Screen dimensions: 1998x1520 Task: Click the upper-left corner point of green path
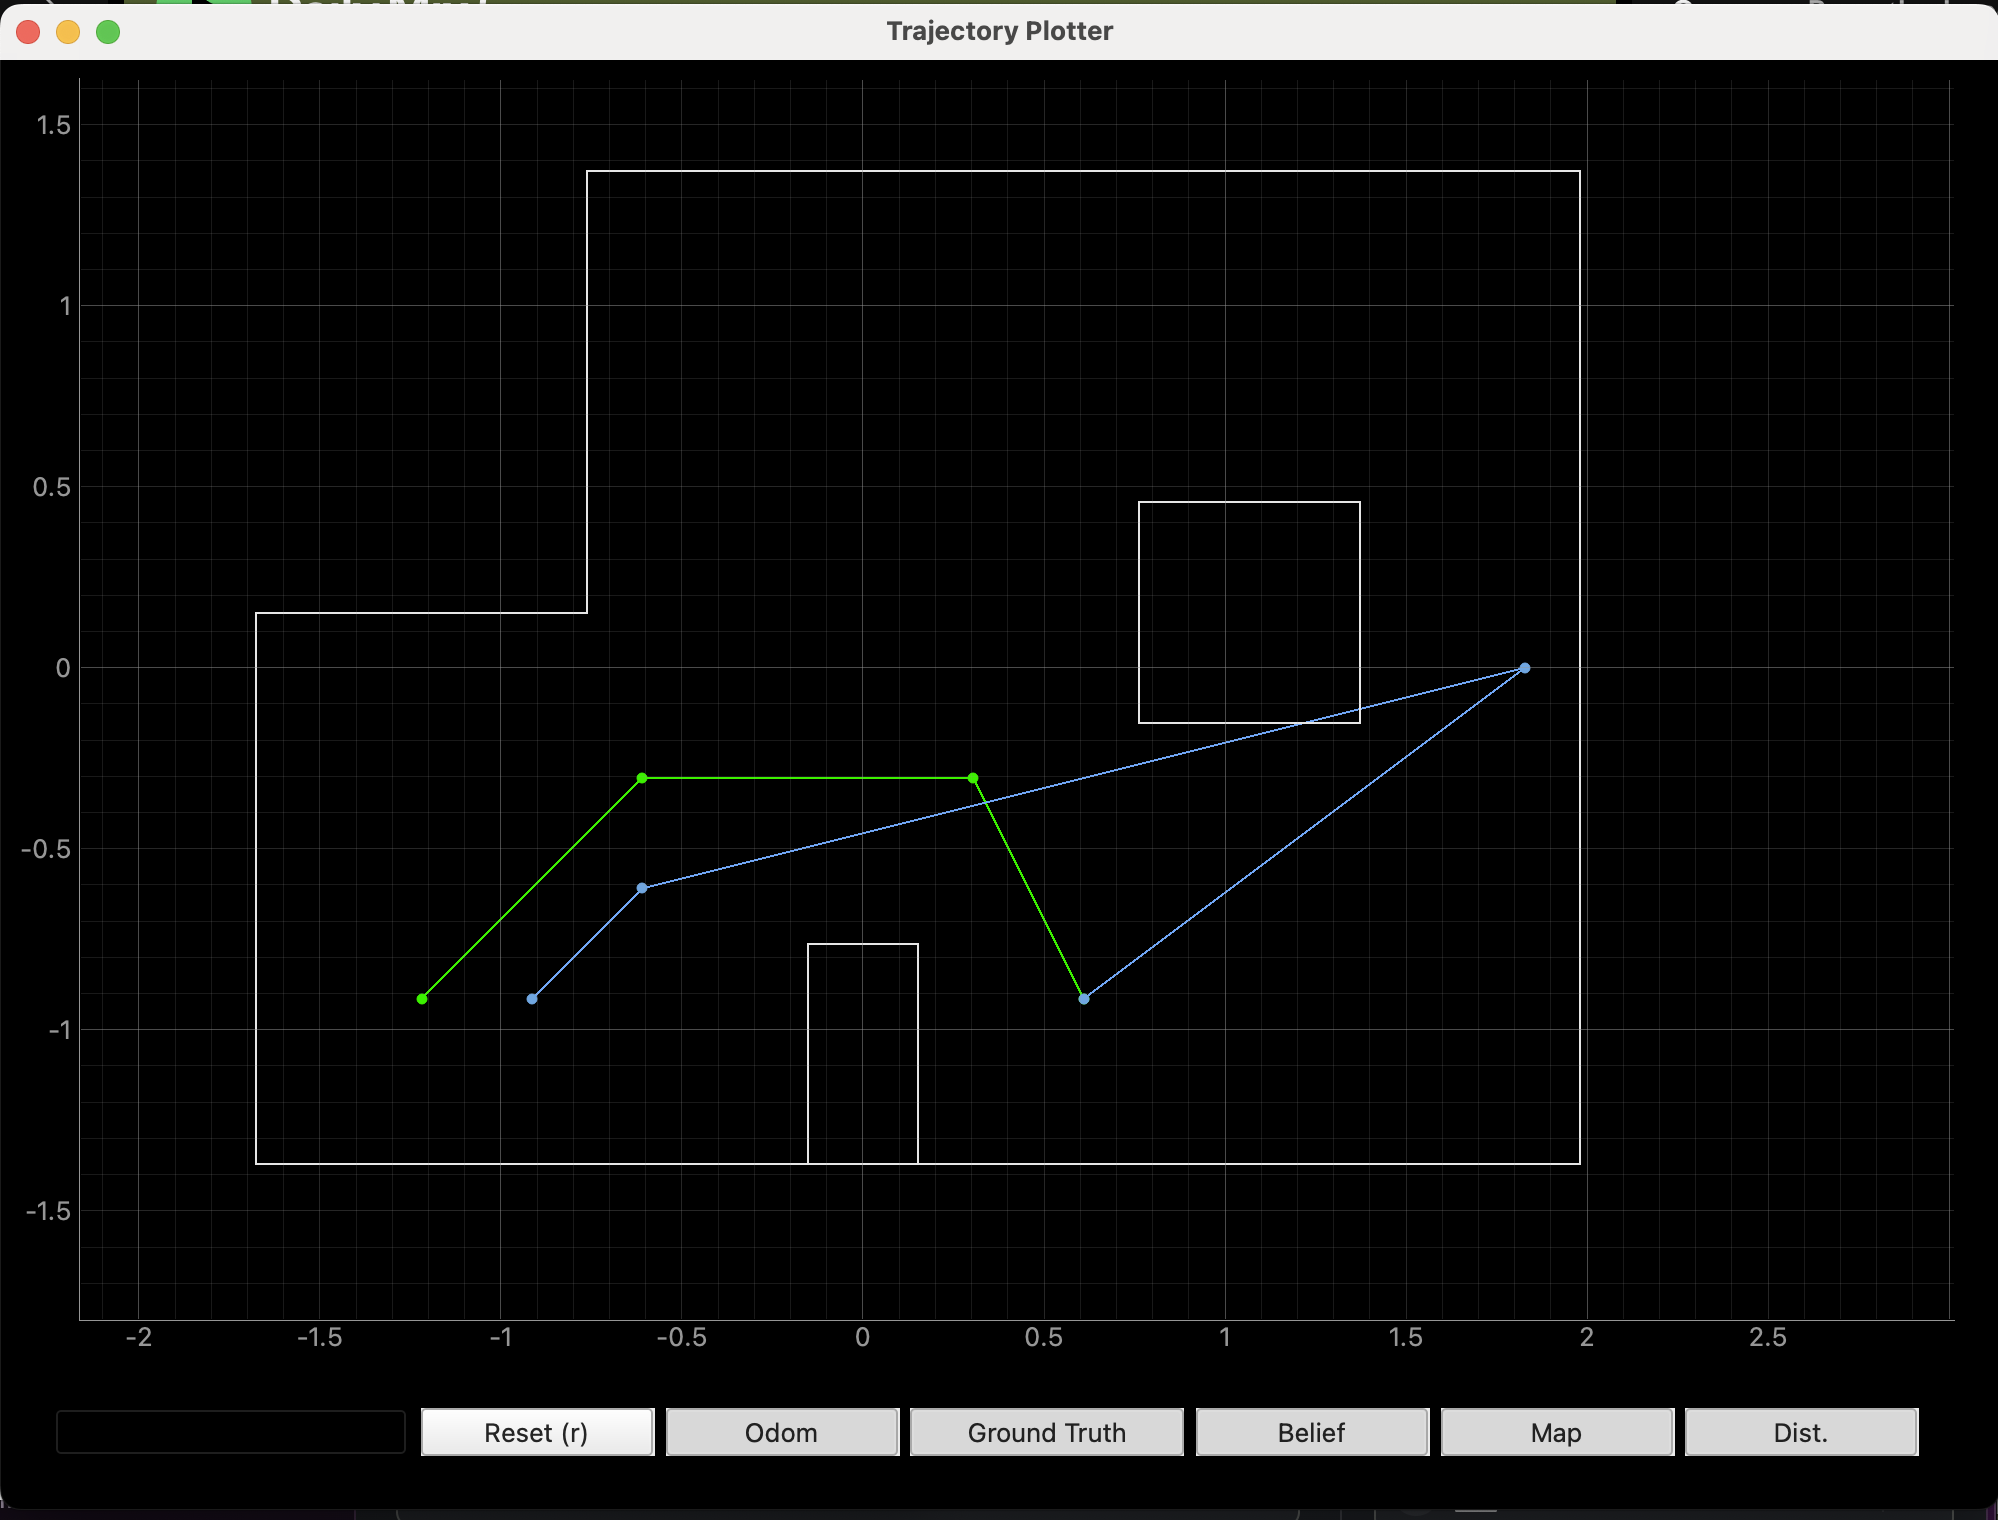point(642,778)
